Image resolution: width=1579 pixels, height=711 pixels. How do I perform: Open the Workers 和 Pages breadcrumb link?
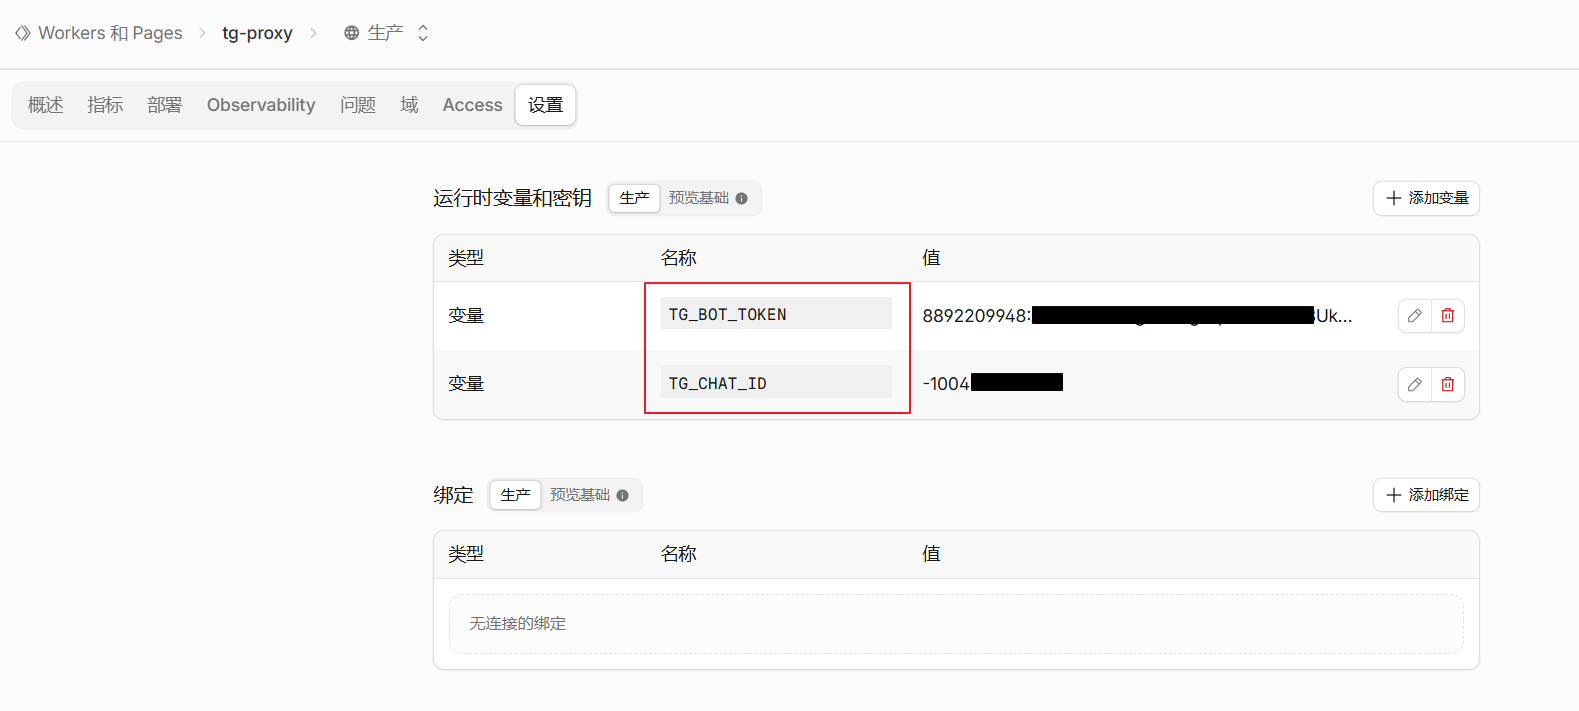point(110,33)
